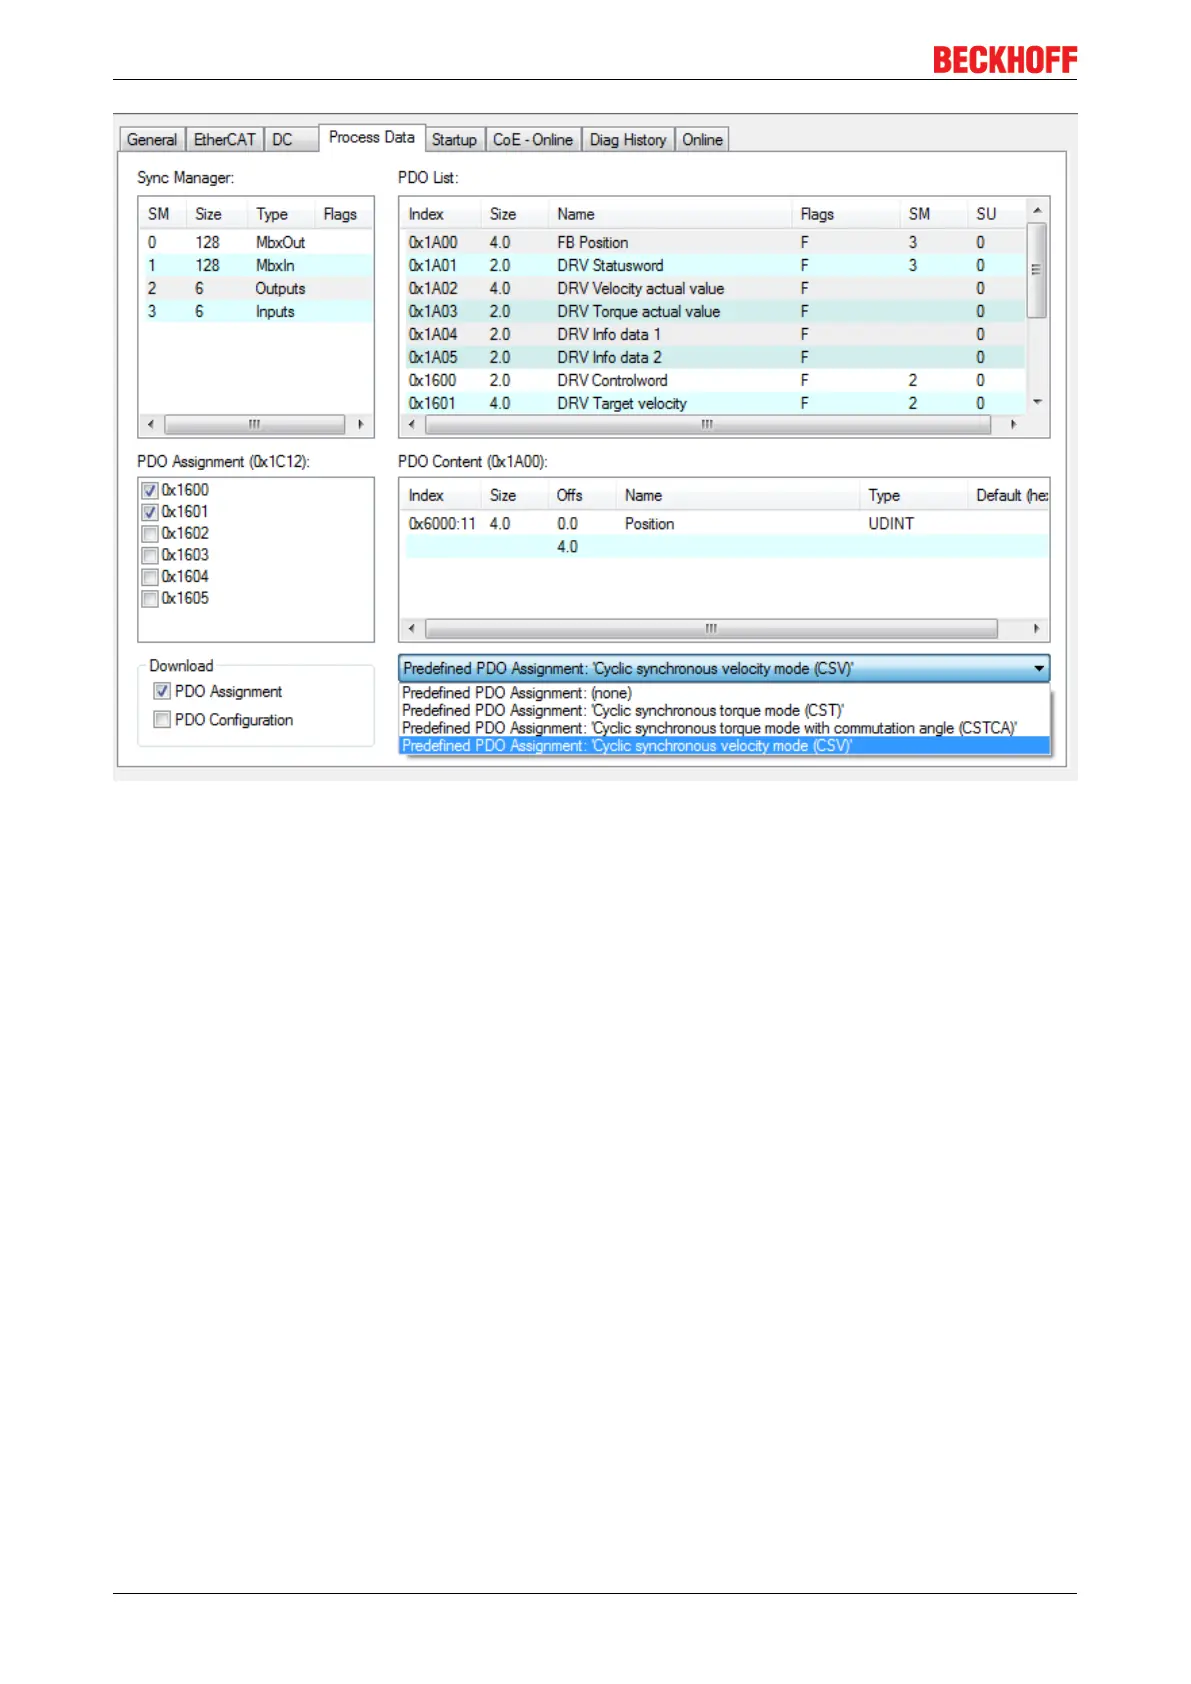
Task: Click PDO List horizontal scroll left arrow
Action: click(x=412, y=424)
